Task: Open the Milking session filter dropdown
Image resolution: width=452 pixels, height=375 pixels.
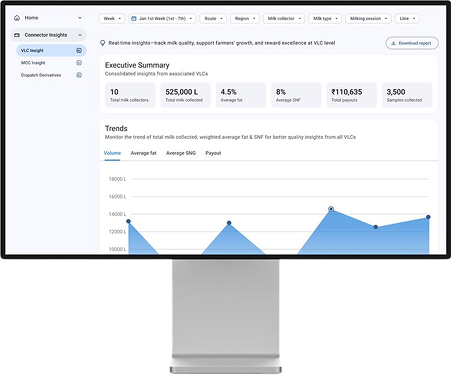Action: [x=368, y=18]
